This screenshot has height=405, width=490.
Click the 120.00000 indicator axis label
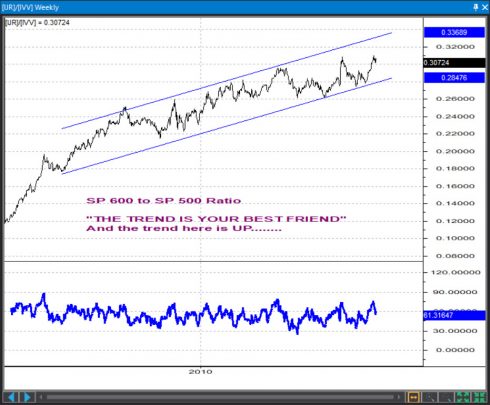(x=456, y=272)
